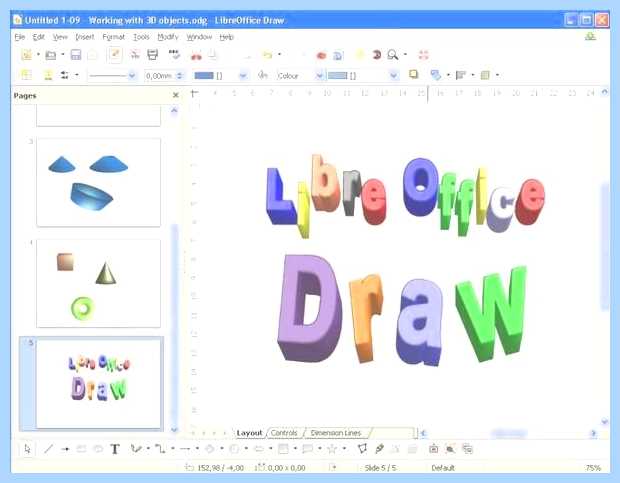This screenshot has height=483, width=620.
Task: Expand the Alignment dropdown arrow
Action: (x=473, y=75)
